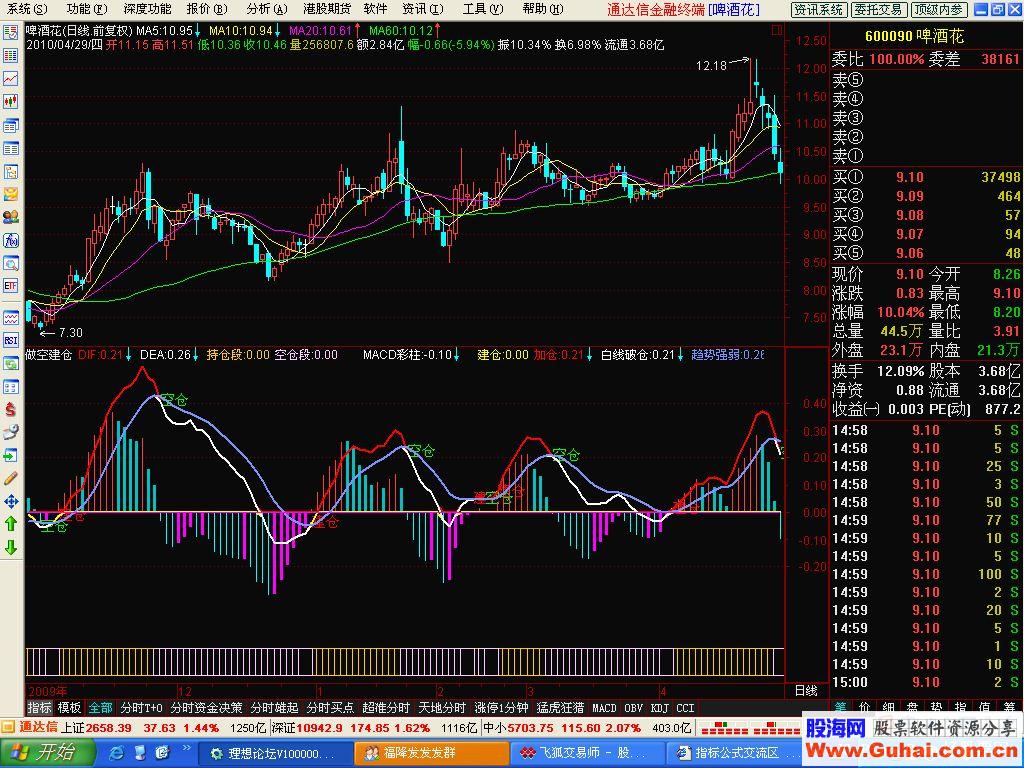Select the MACD indicator tab
The height and width of the screenshot is (768, 1024).
coord(604,708)
